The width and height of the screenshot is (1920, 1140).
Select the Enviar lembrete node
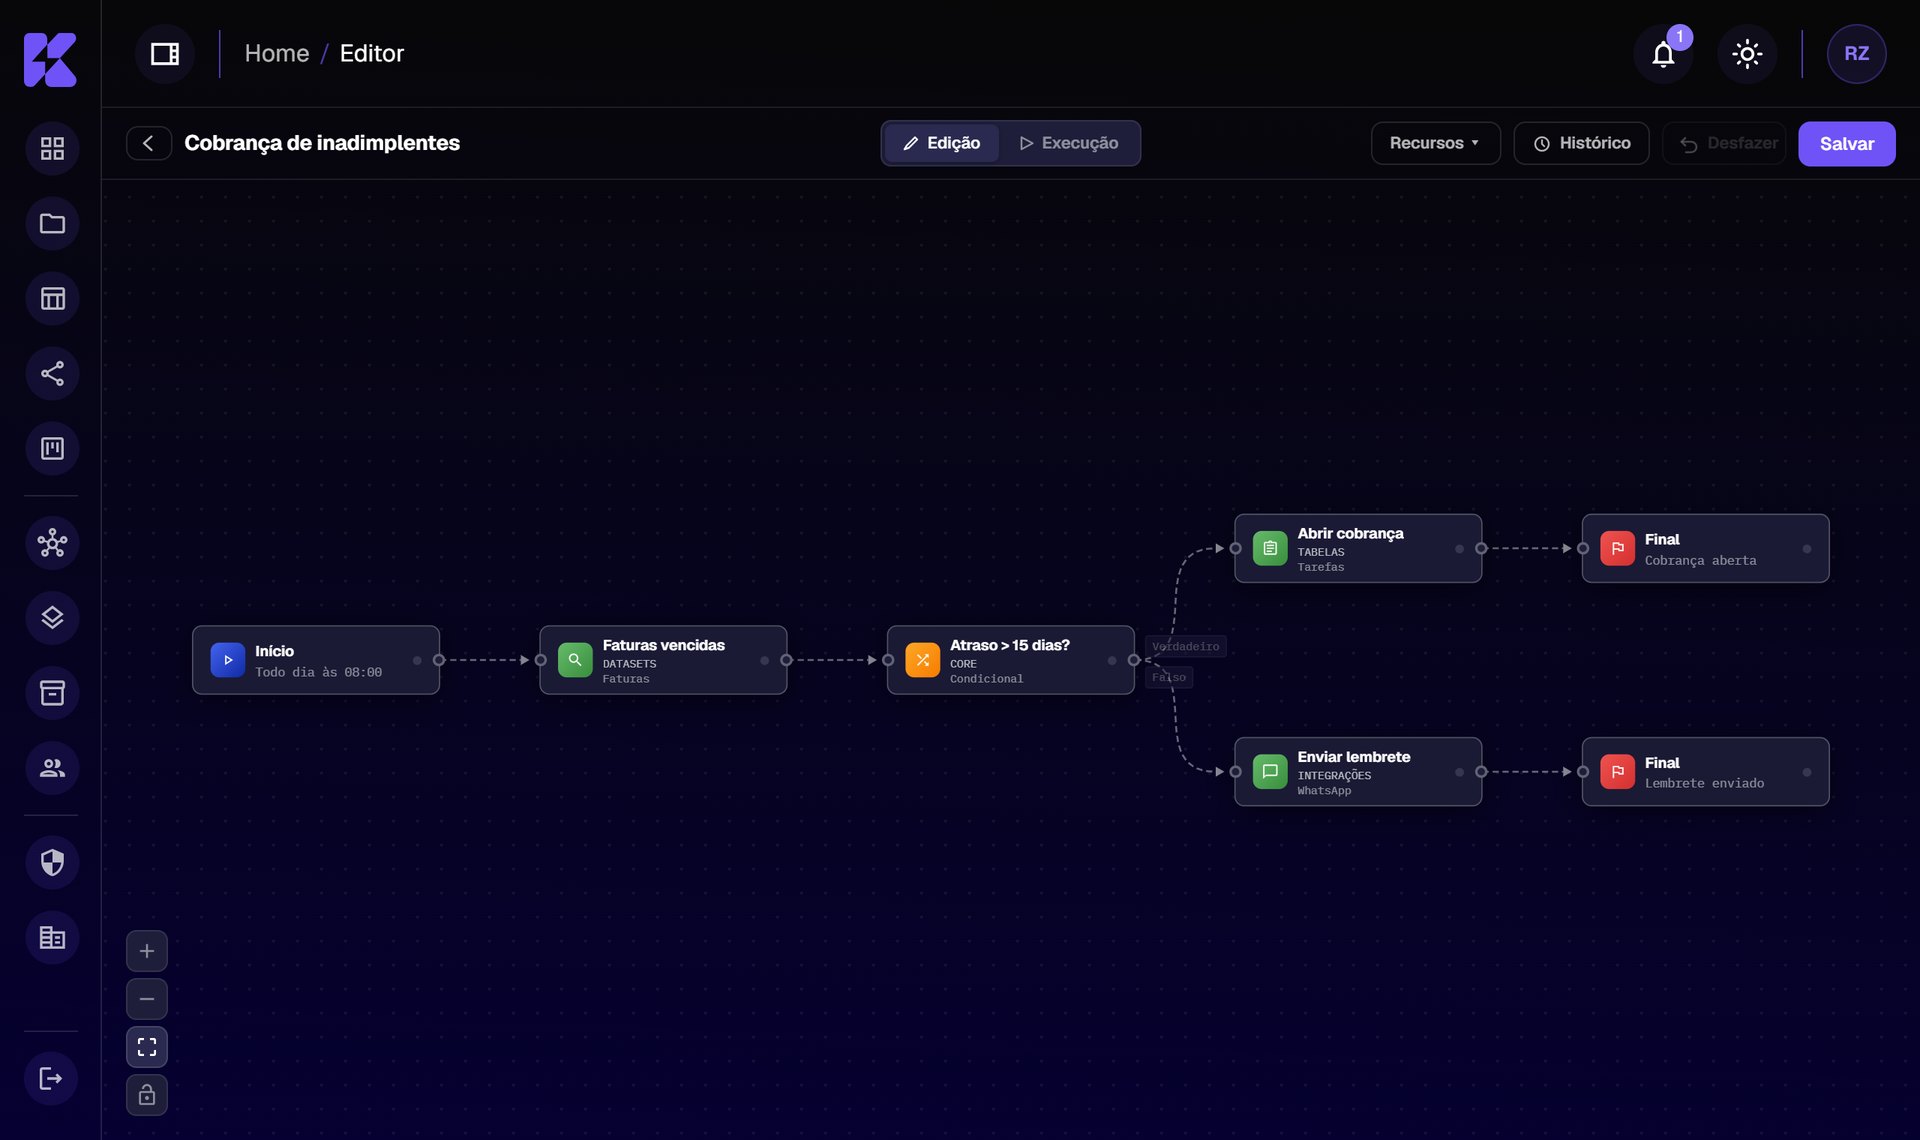1358,772
